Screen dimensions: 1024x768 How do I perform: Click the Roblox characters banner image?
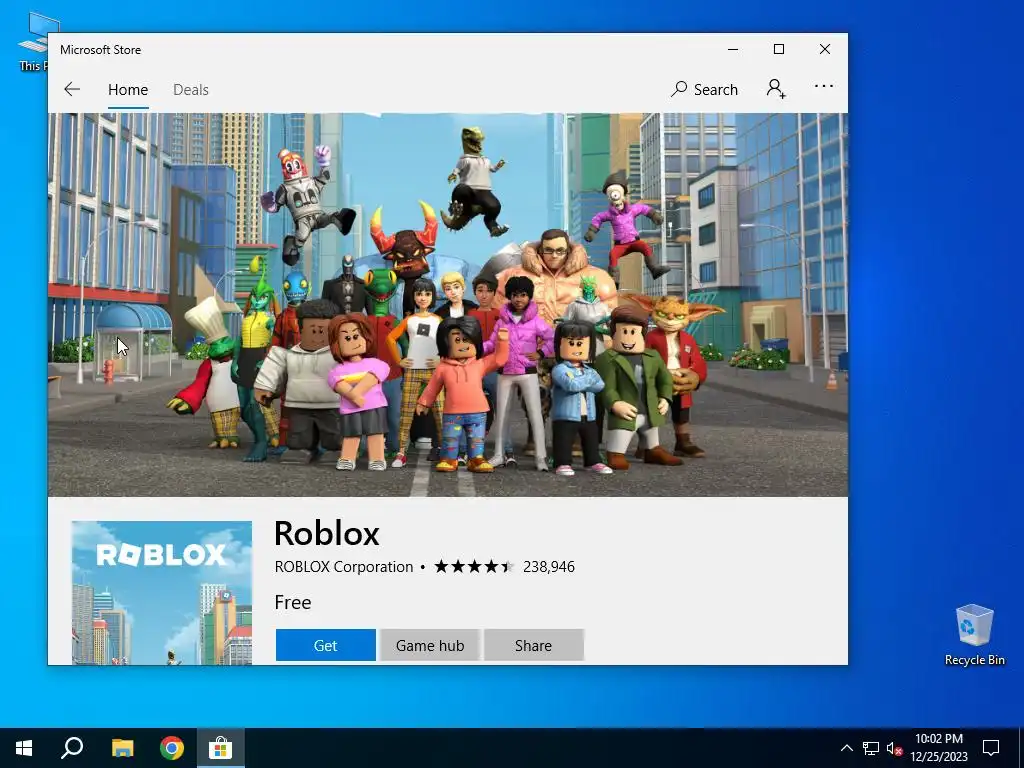[x=447, y=305]
